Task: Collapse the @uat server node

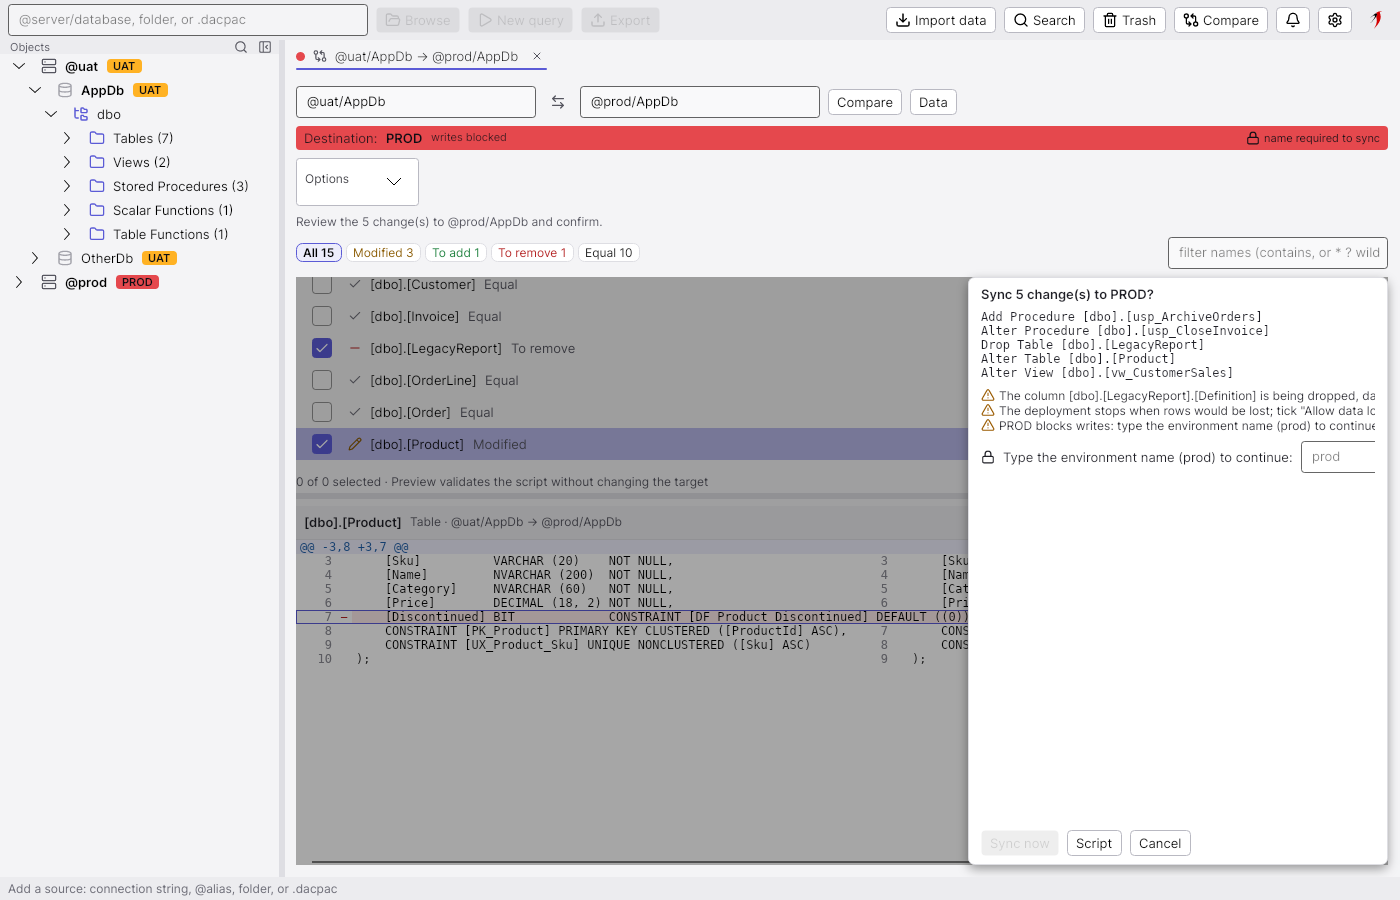Action: point(19,66)
